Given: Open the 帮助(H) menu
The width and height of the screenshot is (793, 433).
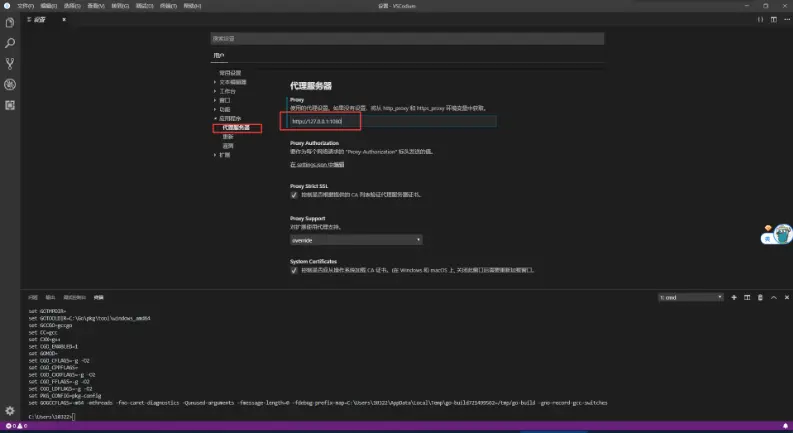Looking at the screenshot, I should (192, 6).
